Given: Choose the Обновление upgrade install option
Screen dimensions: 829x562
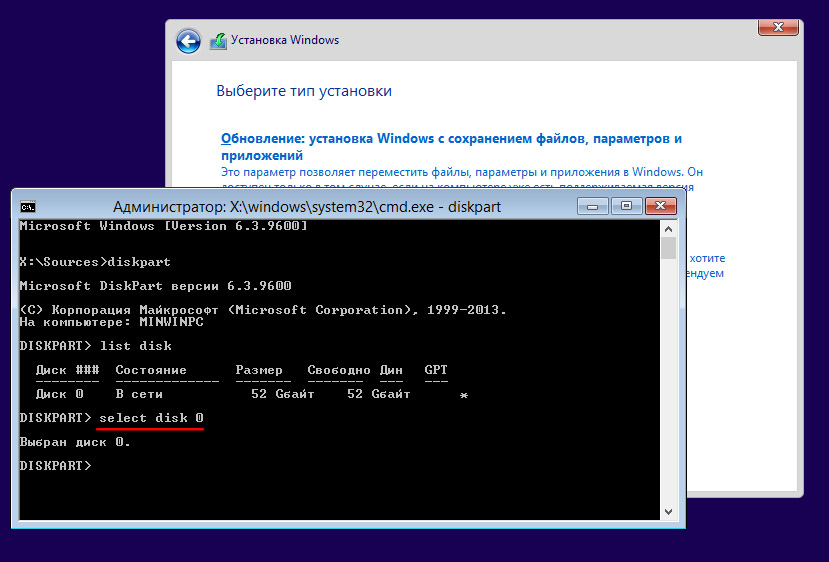Looking at the screenshot, I should pos(451,146).
